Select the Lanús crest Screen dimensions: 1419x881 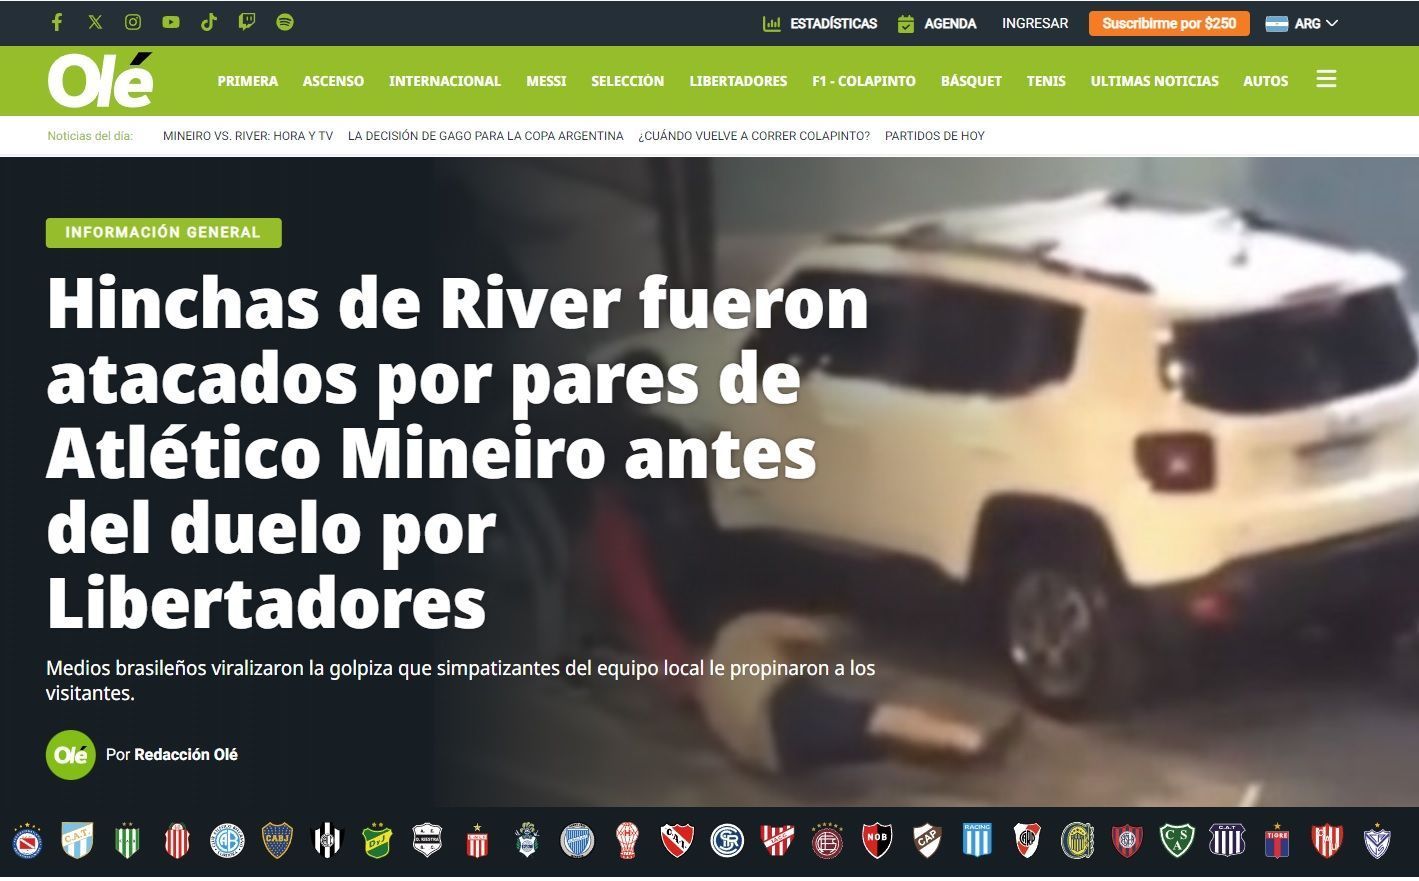[x=827, y=841]
